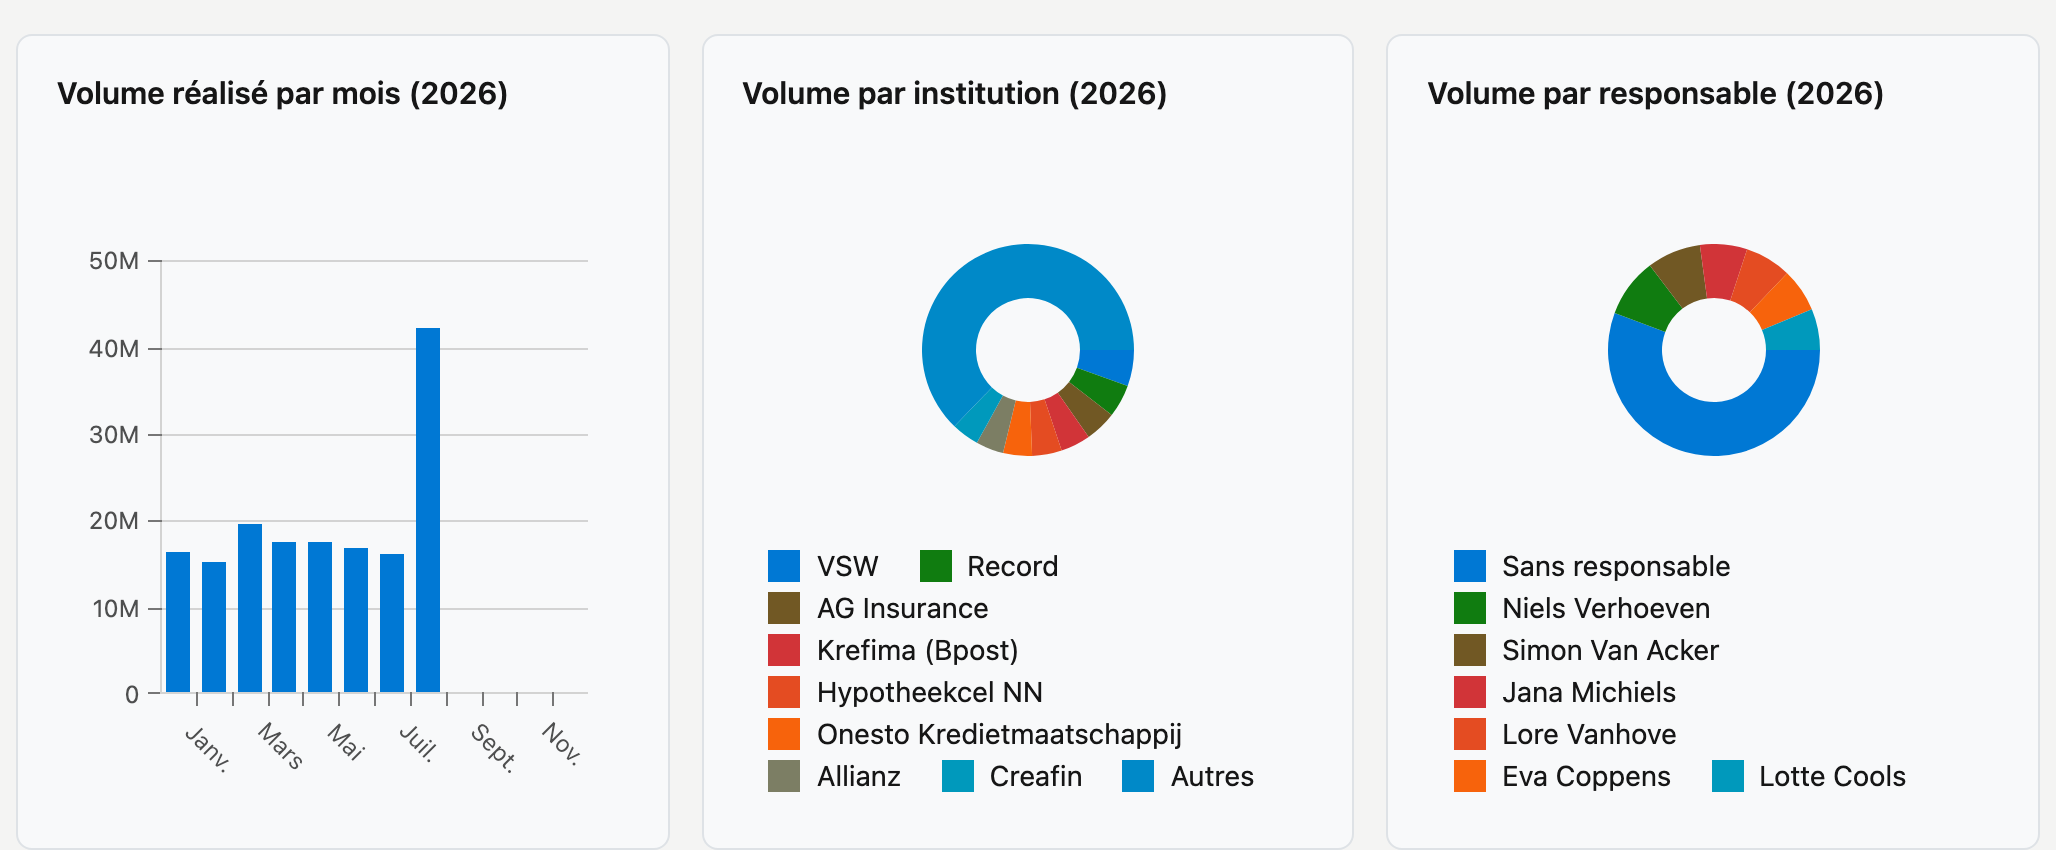Click the 30M axis value
The width and height of the screenshot is (2056, 850).
tap(114, 435)
